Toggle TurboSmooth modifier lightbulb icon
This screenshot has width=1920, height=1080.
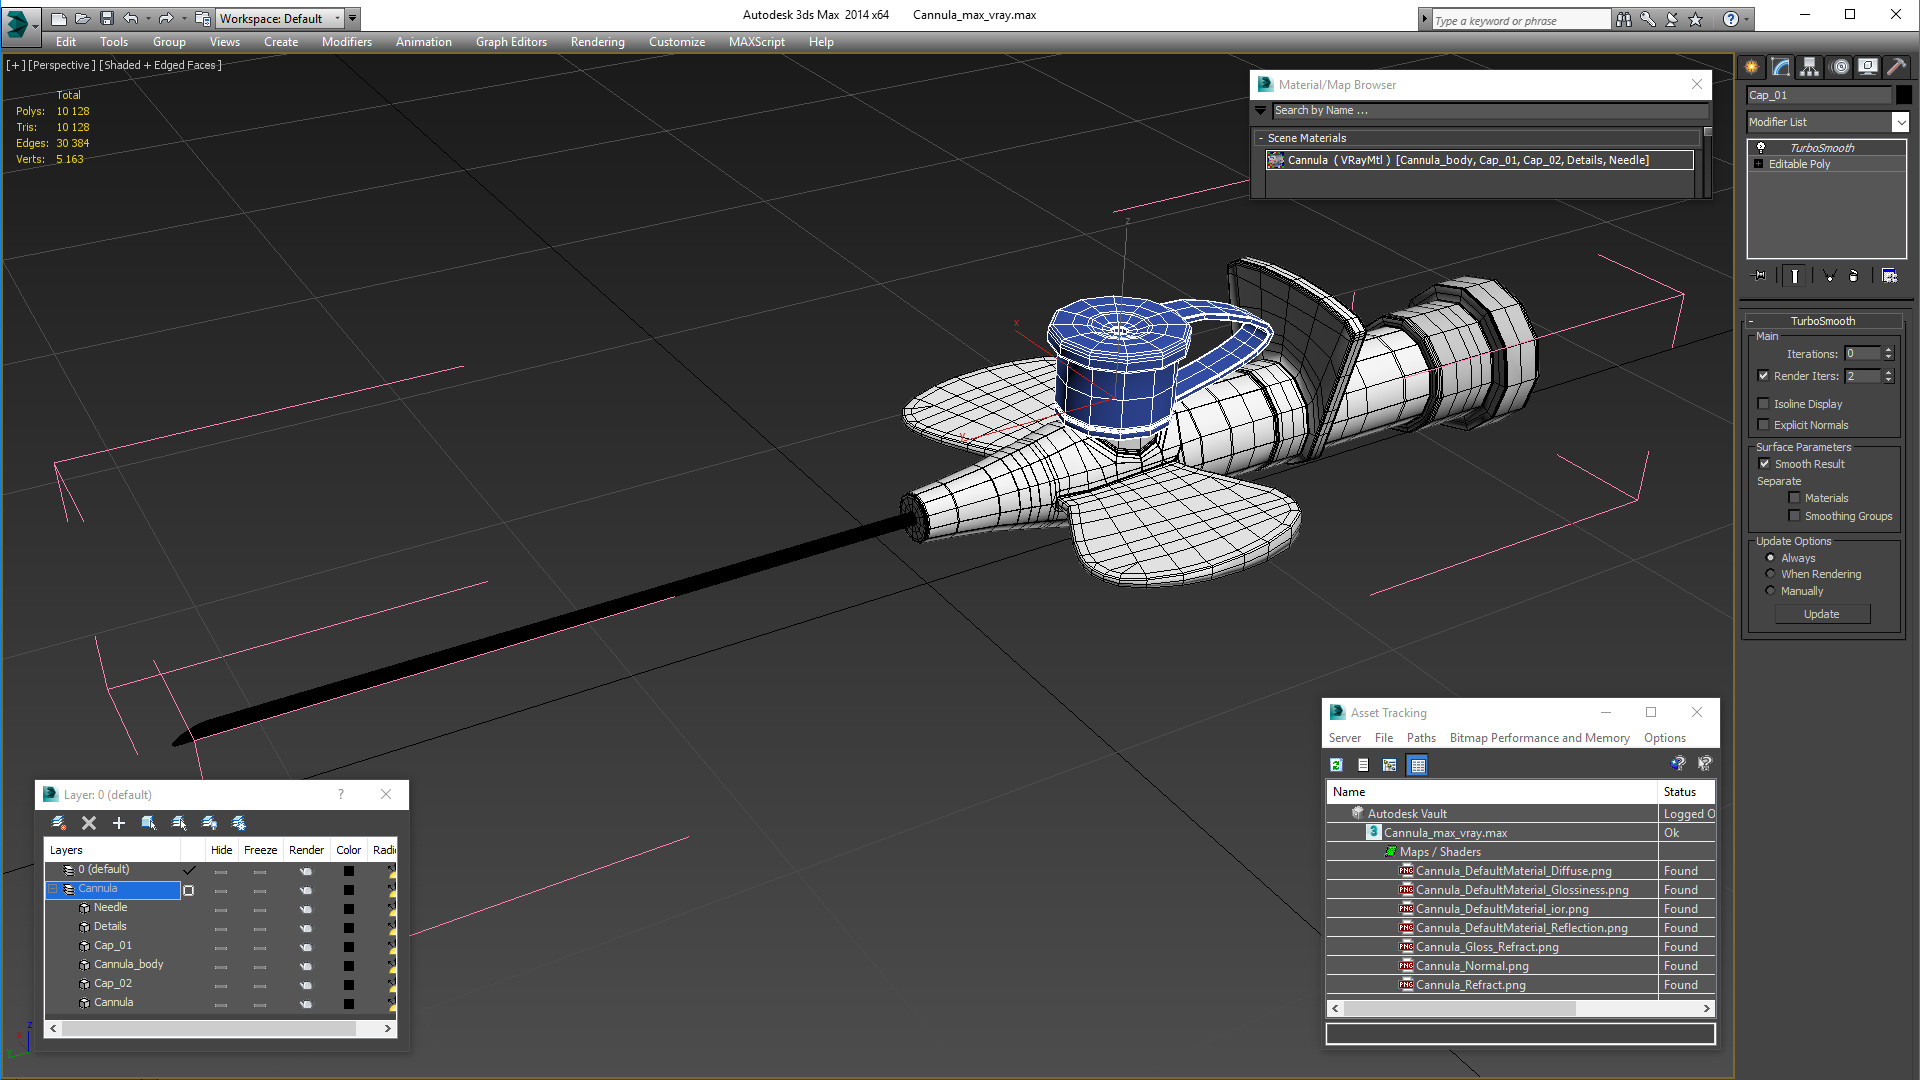pyautogui.click(x=1761, y=147)
